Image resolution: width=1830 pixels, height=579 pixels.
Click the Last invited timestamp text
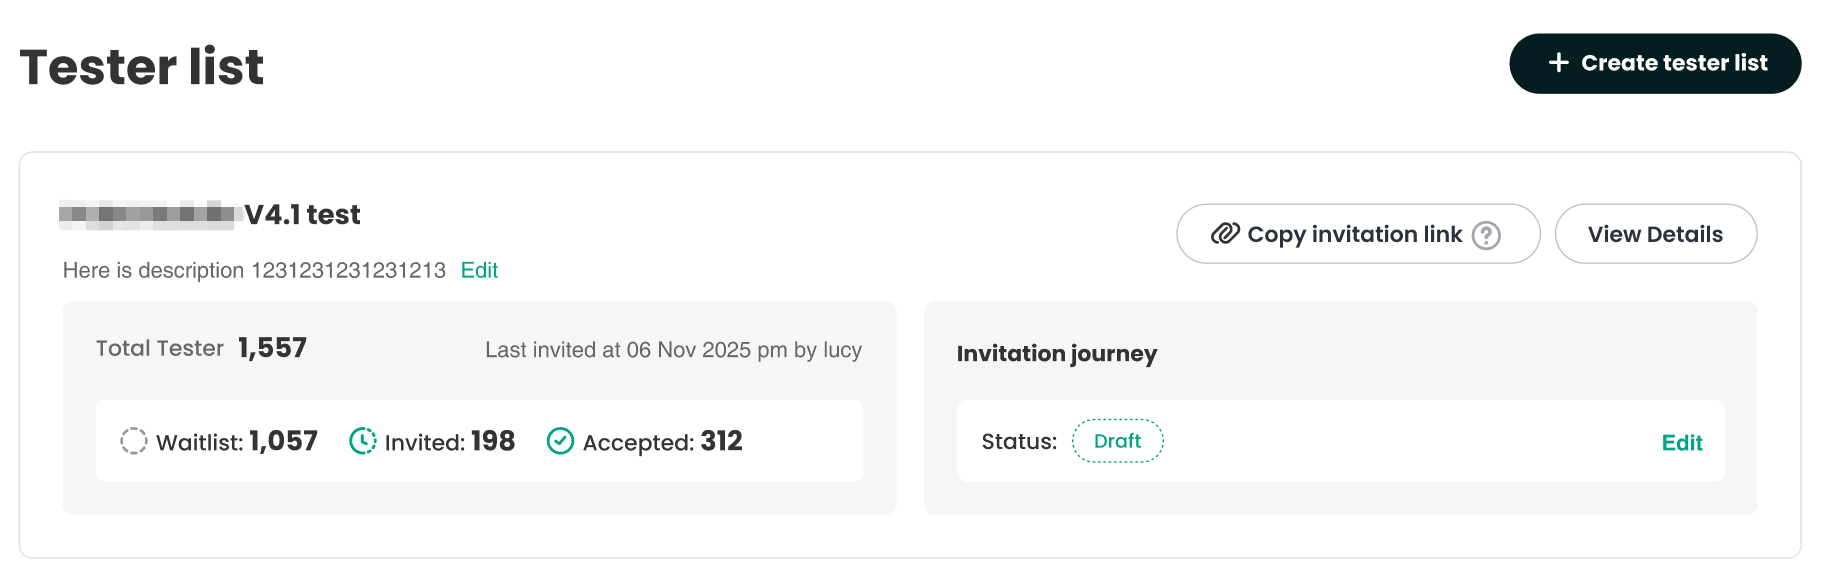coord(673,350)
